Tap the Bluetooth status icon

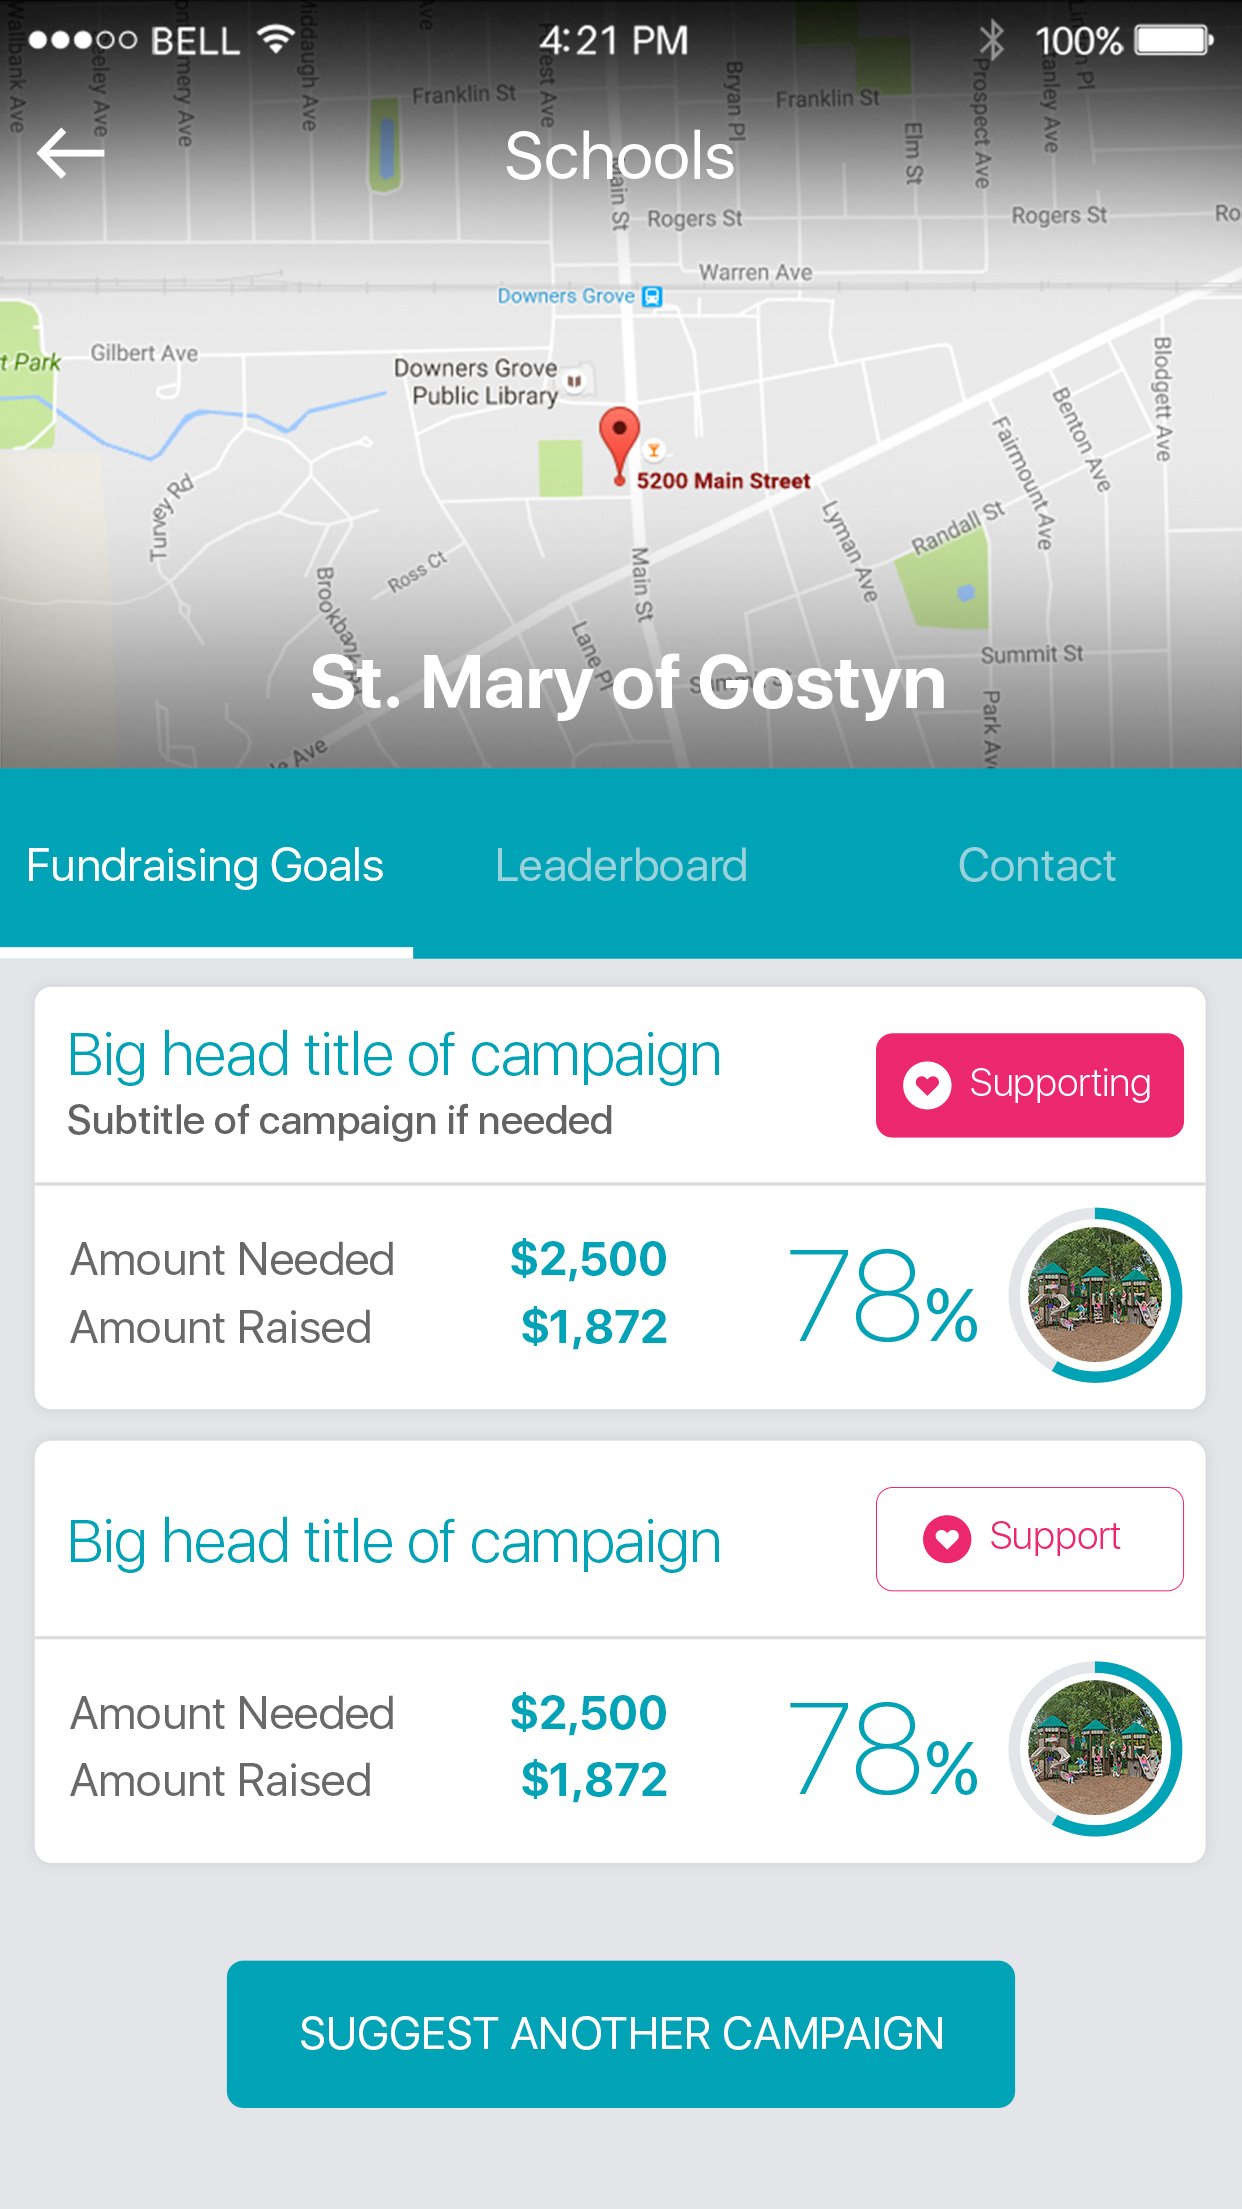[991, 41]
